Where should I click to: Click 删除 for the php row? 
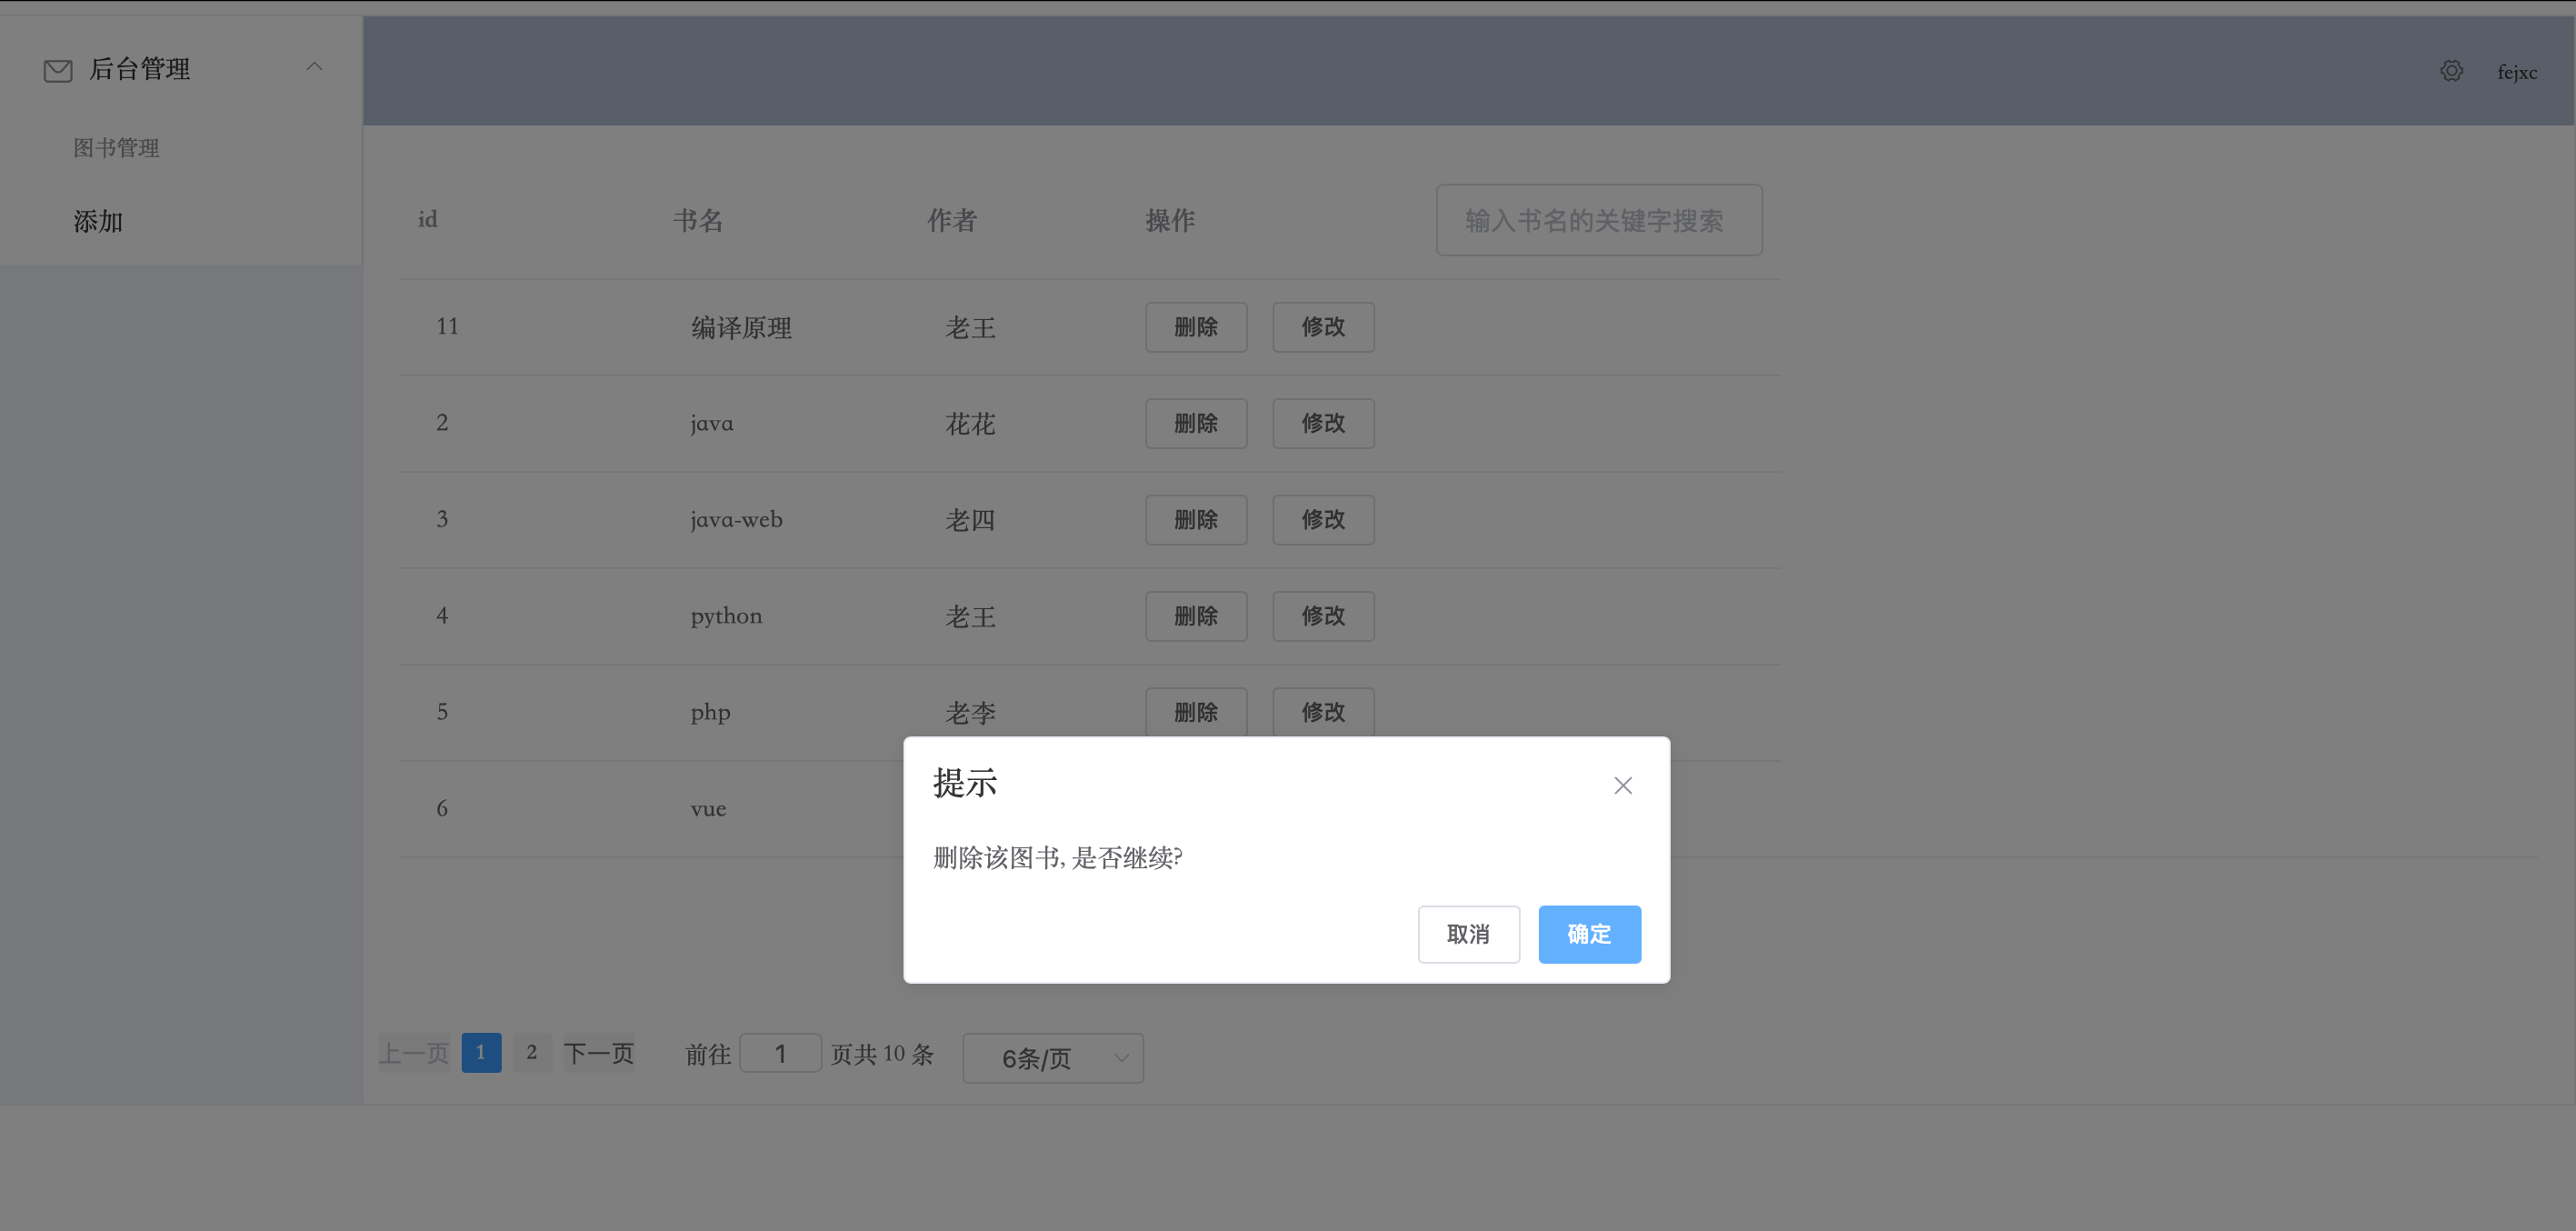tap(1195, 711)
